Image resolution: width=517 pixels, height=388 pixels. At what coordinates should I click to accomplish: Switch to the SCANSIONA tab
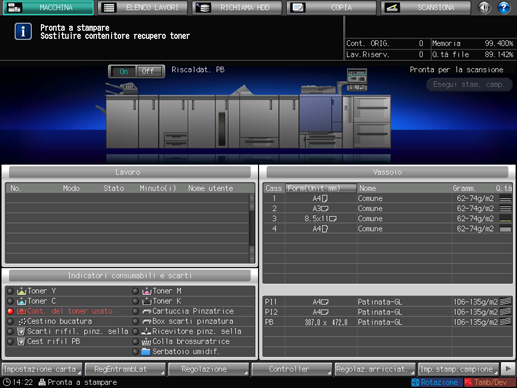[x=426, y=8]
